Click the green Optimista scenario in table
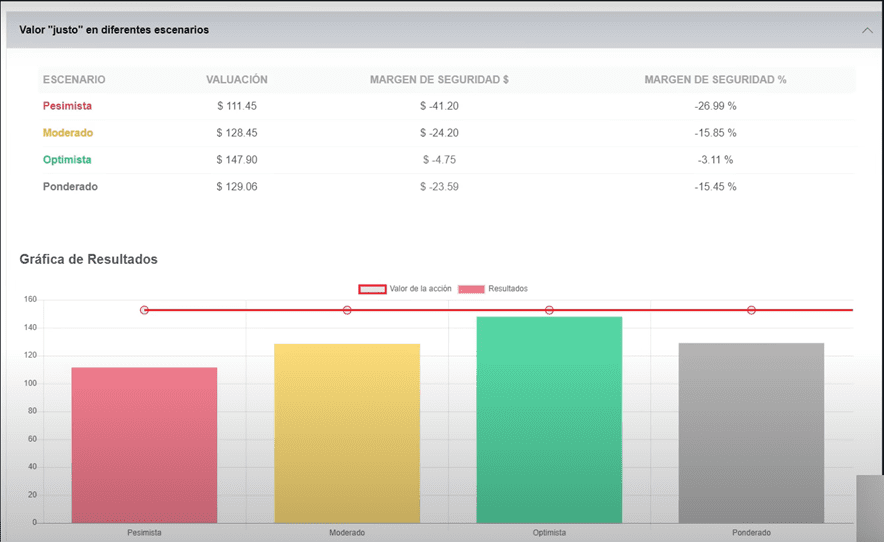 pyautogui.click(x=68, y=160)
